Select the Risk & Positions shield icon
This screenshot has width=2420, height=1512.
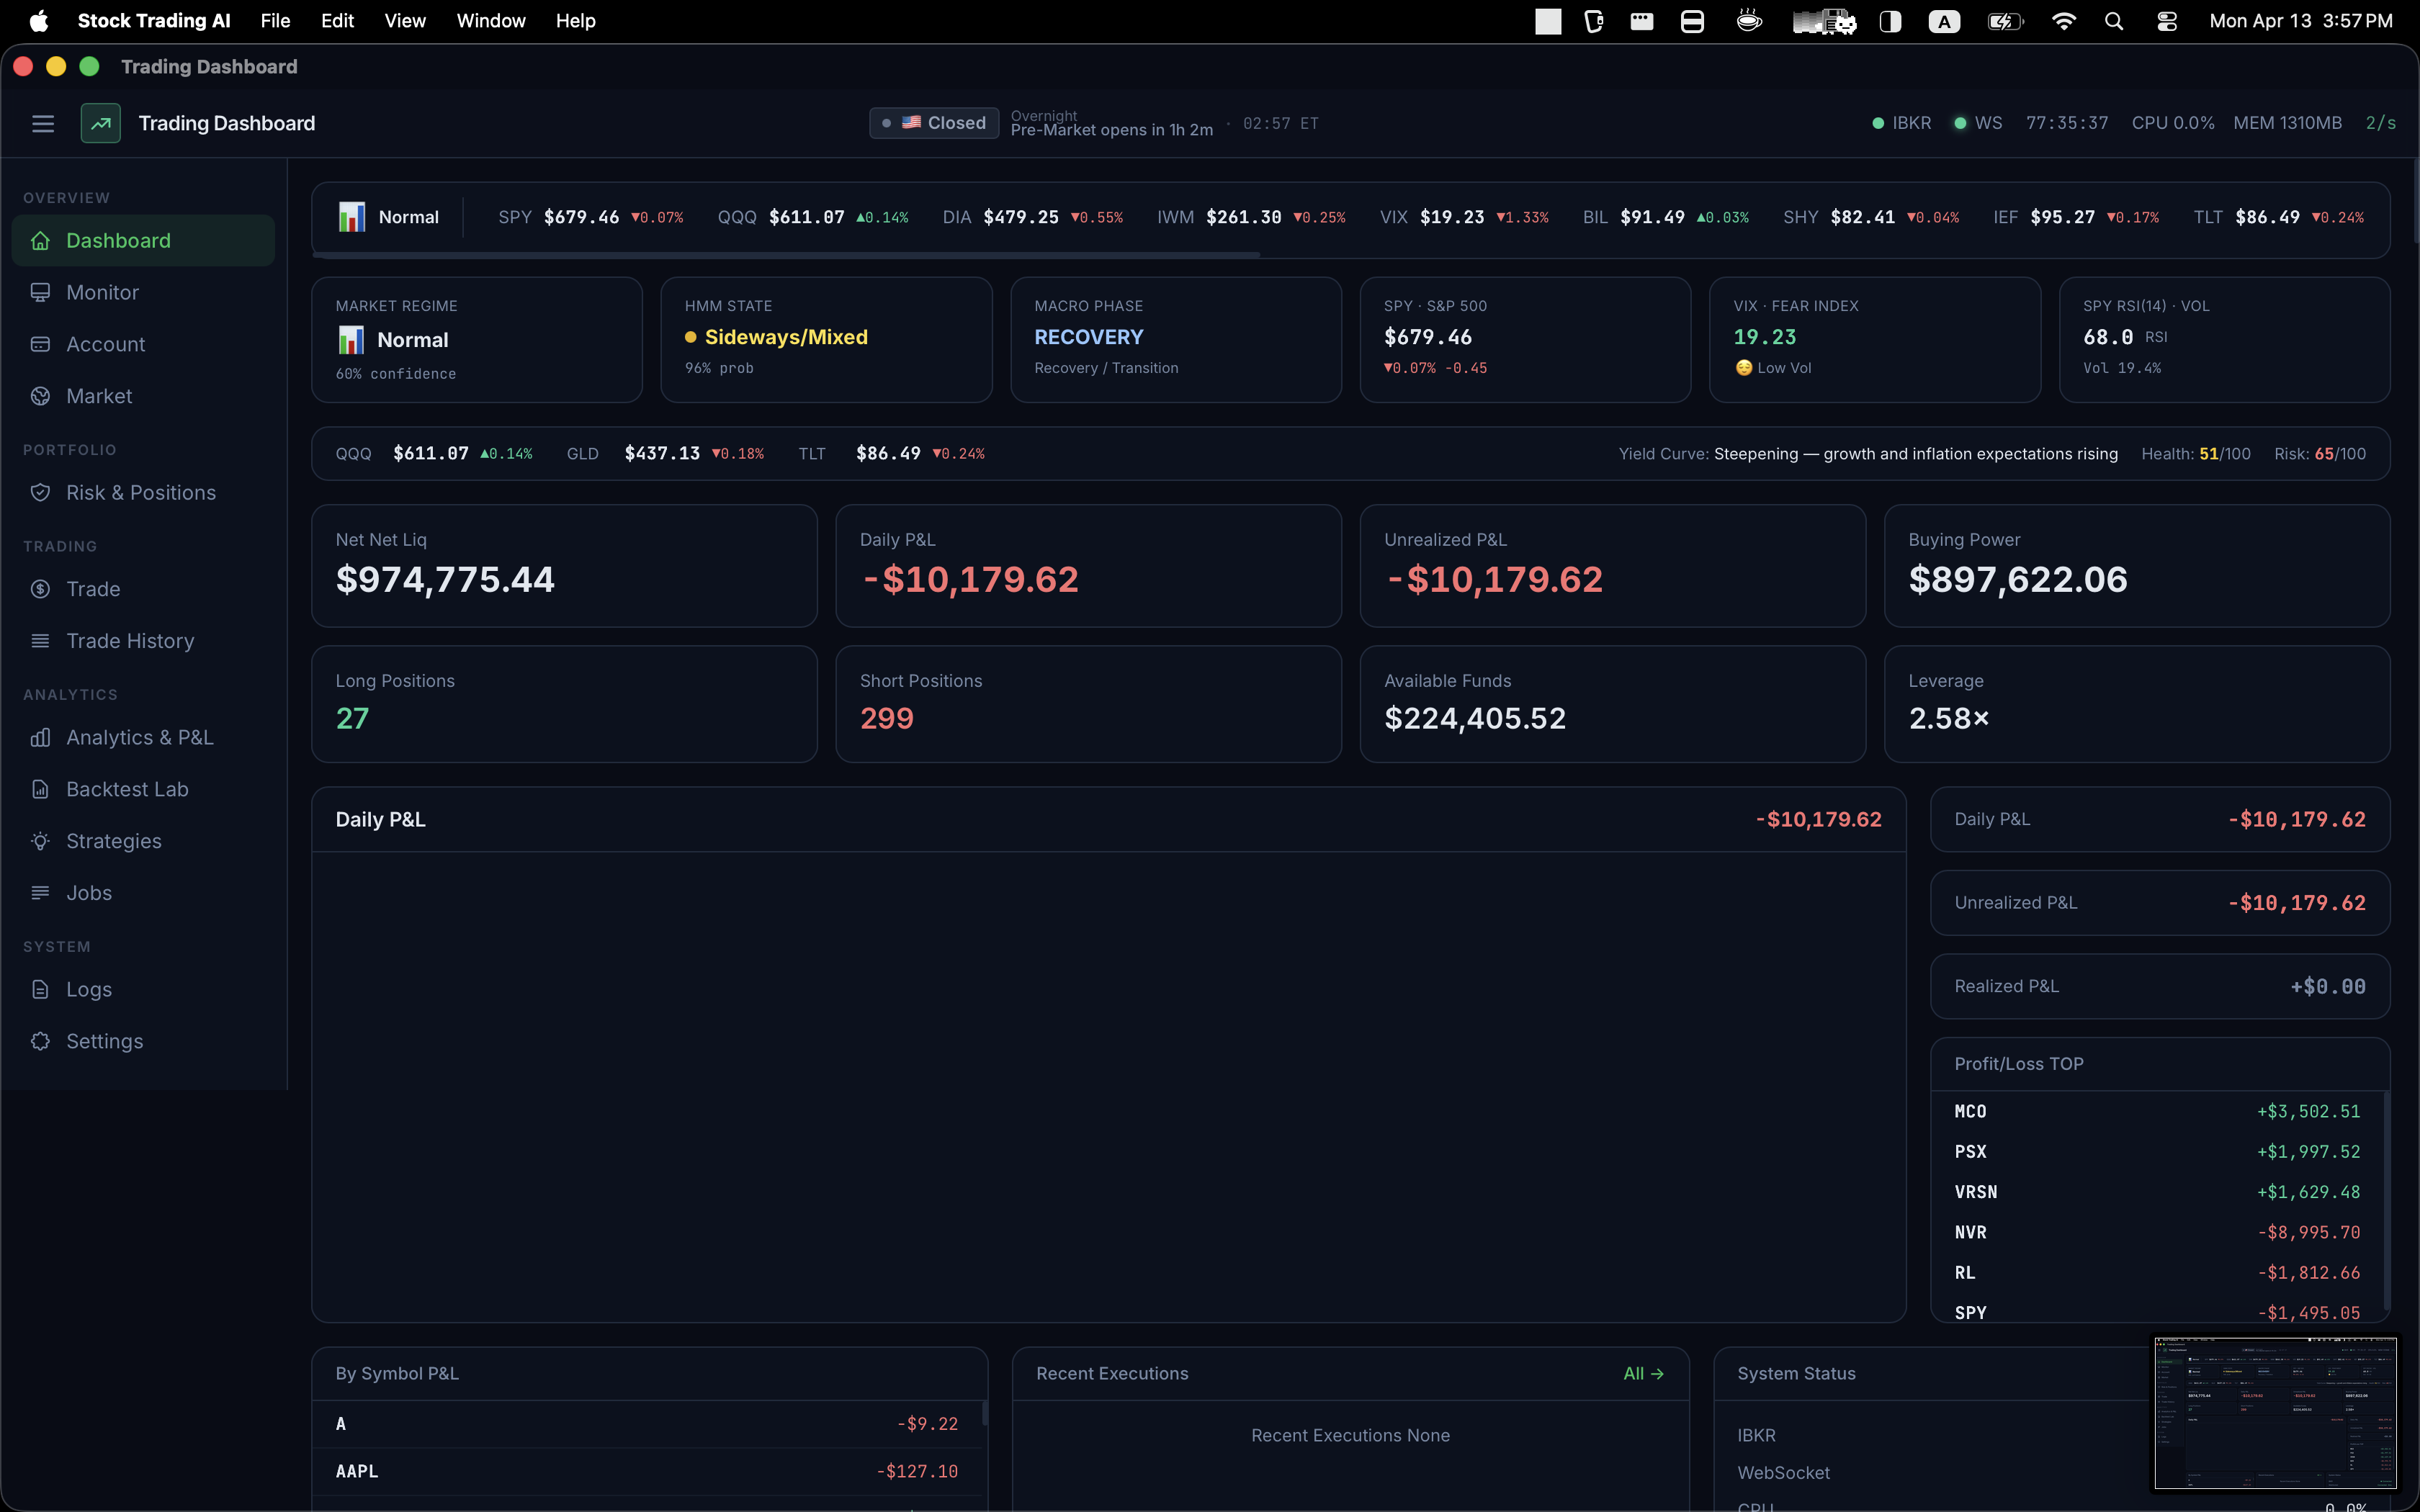click(x=40, y=492)
